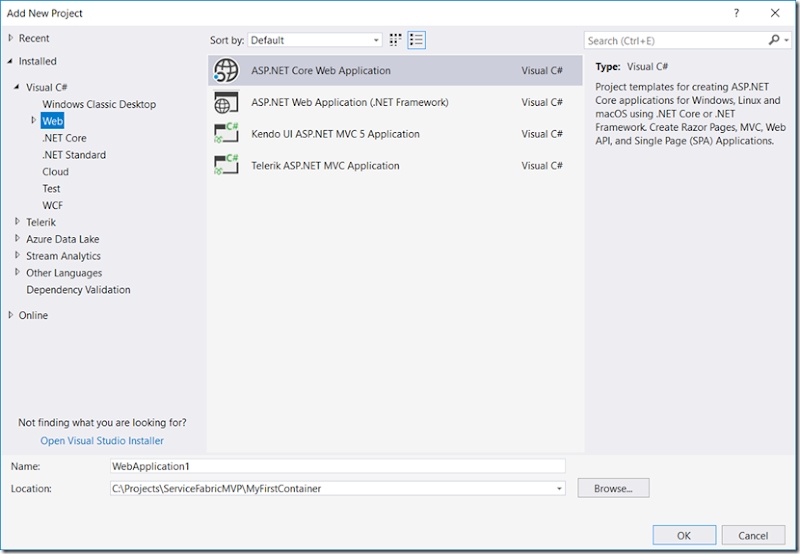Open the Sort by Default dropdown

(x=314, y=40)
